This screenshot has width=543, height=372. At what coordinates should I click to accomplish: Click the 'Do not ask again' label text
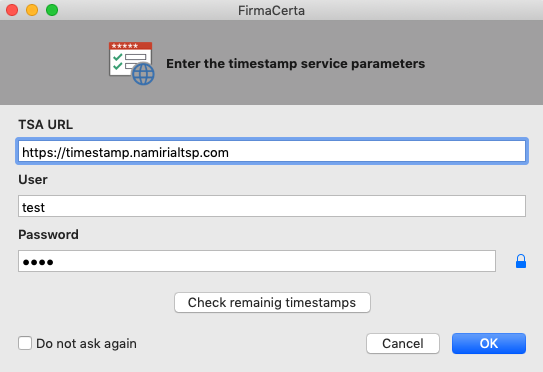(86, 344)
